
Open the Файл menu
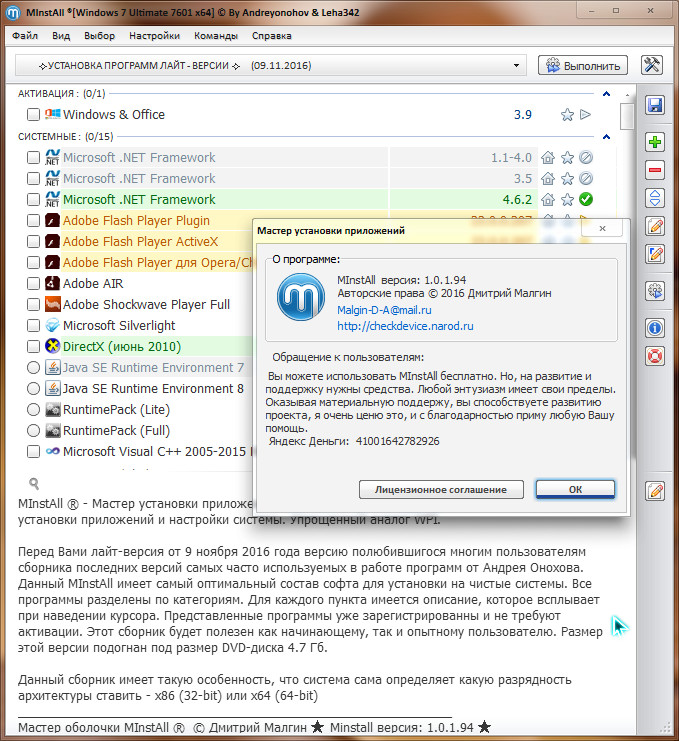point(25,36)
